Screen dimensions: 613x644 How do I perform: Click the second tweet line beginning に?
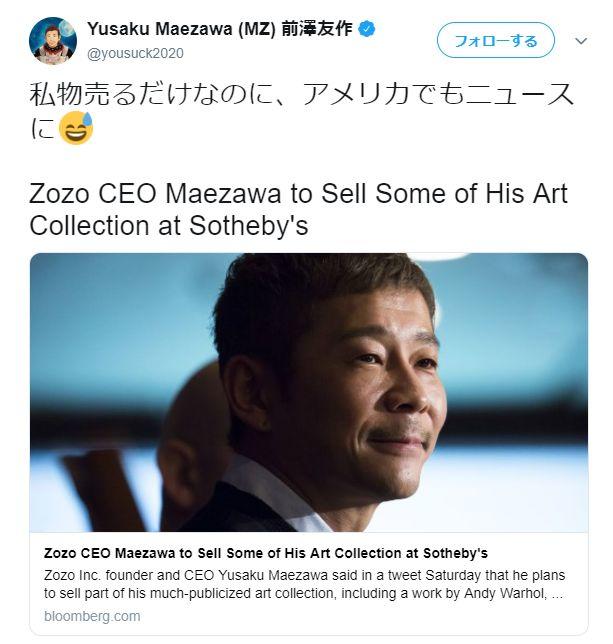click(x=62, y=128)
